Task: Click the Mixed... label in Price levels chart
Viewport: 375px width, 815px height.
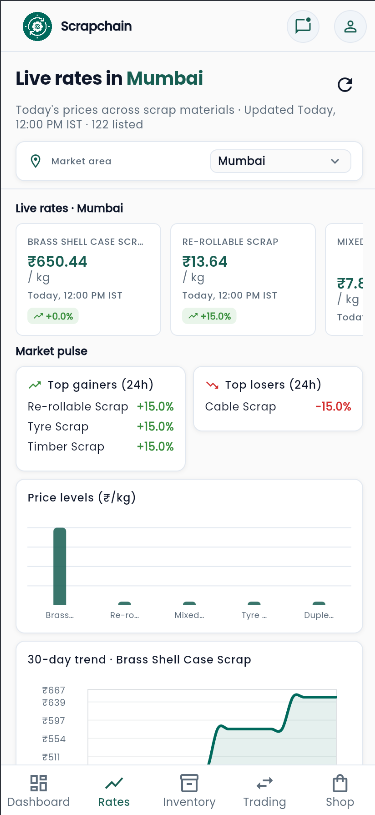Action: click(189, 615)
